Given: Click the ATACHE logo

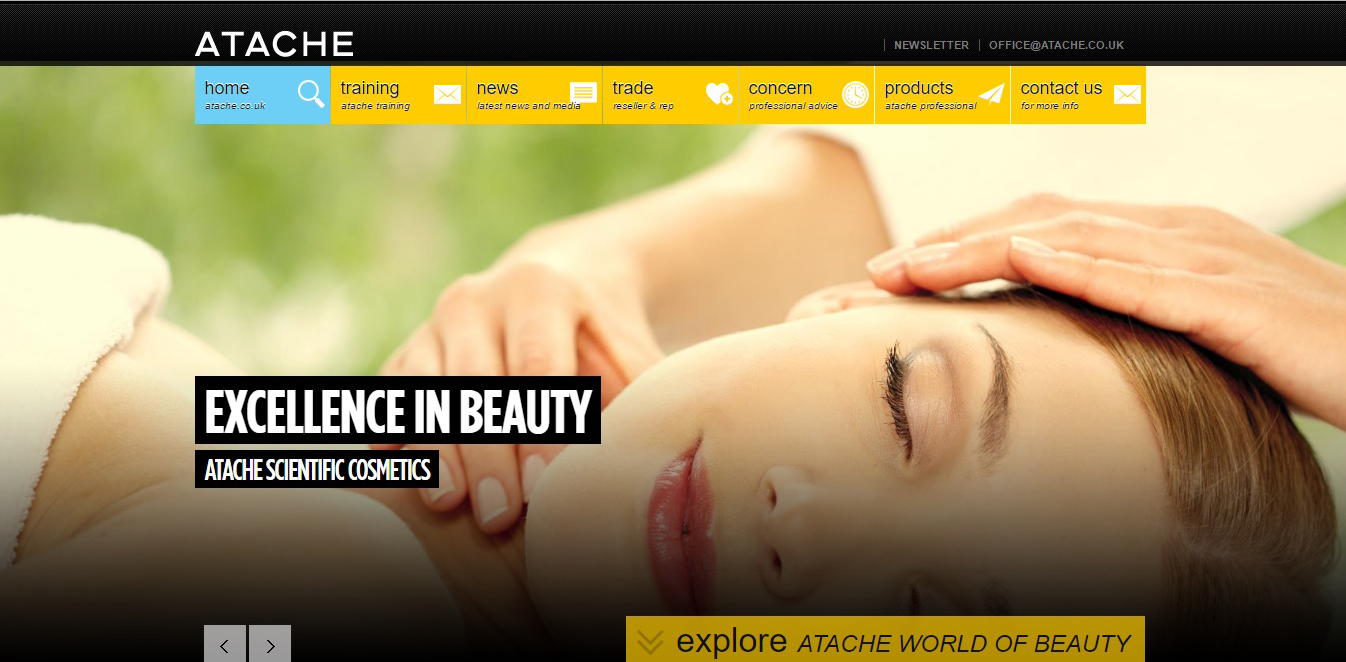Looking at the screenshot, I should click(x=274, y=44).
